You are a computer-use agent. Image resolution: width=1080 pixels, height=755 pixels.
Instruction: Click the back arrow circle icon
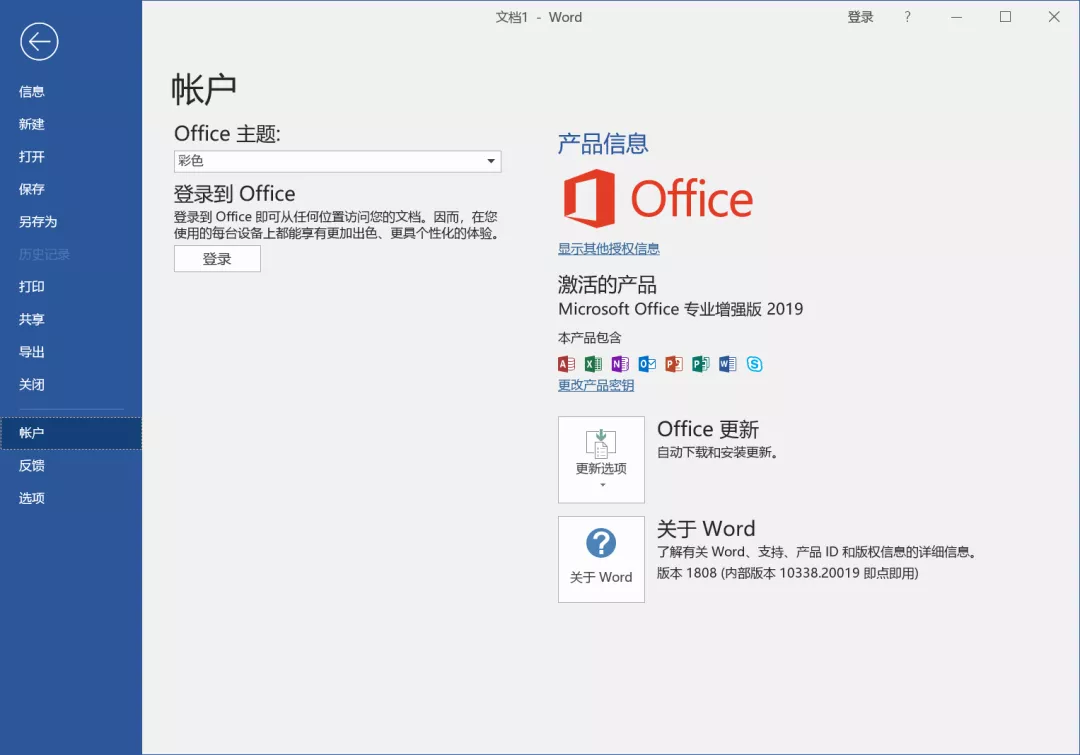[x=39, y=42]
